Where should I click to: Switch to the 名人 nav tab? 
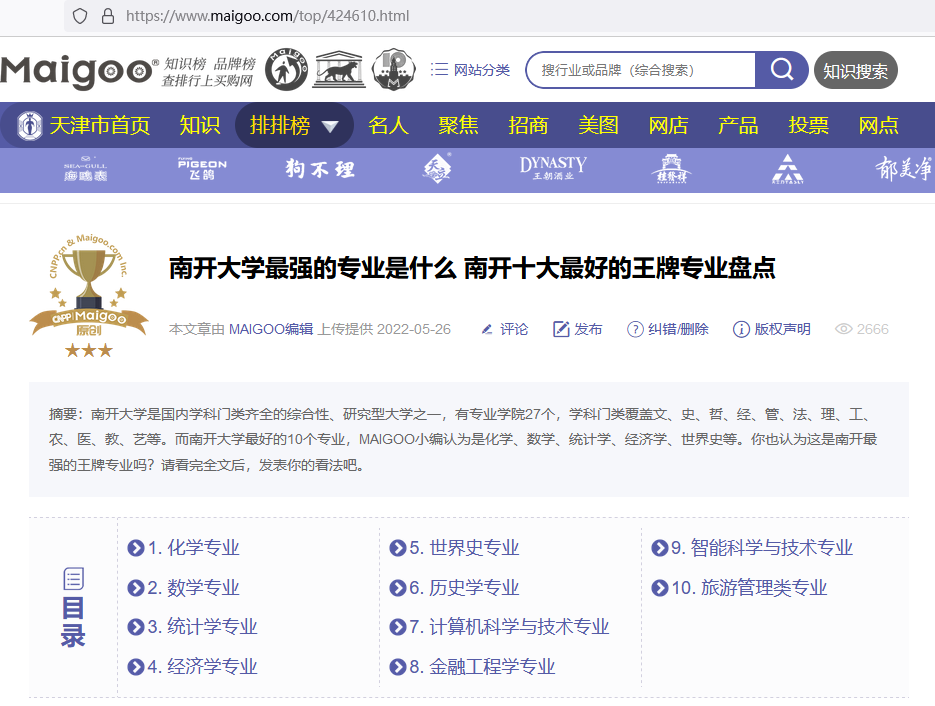[388, 125]
